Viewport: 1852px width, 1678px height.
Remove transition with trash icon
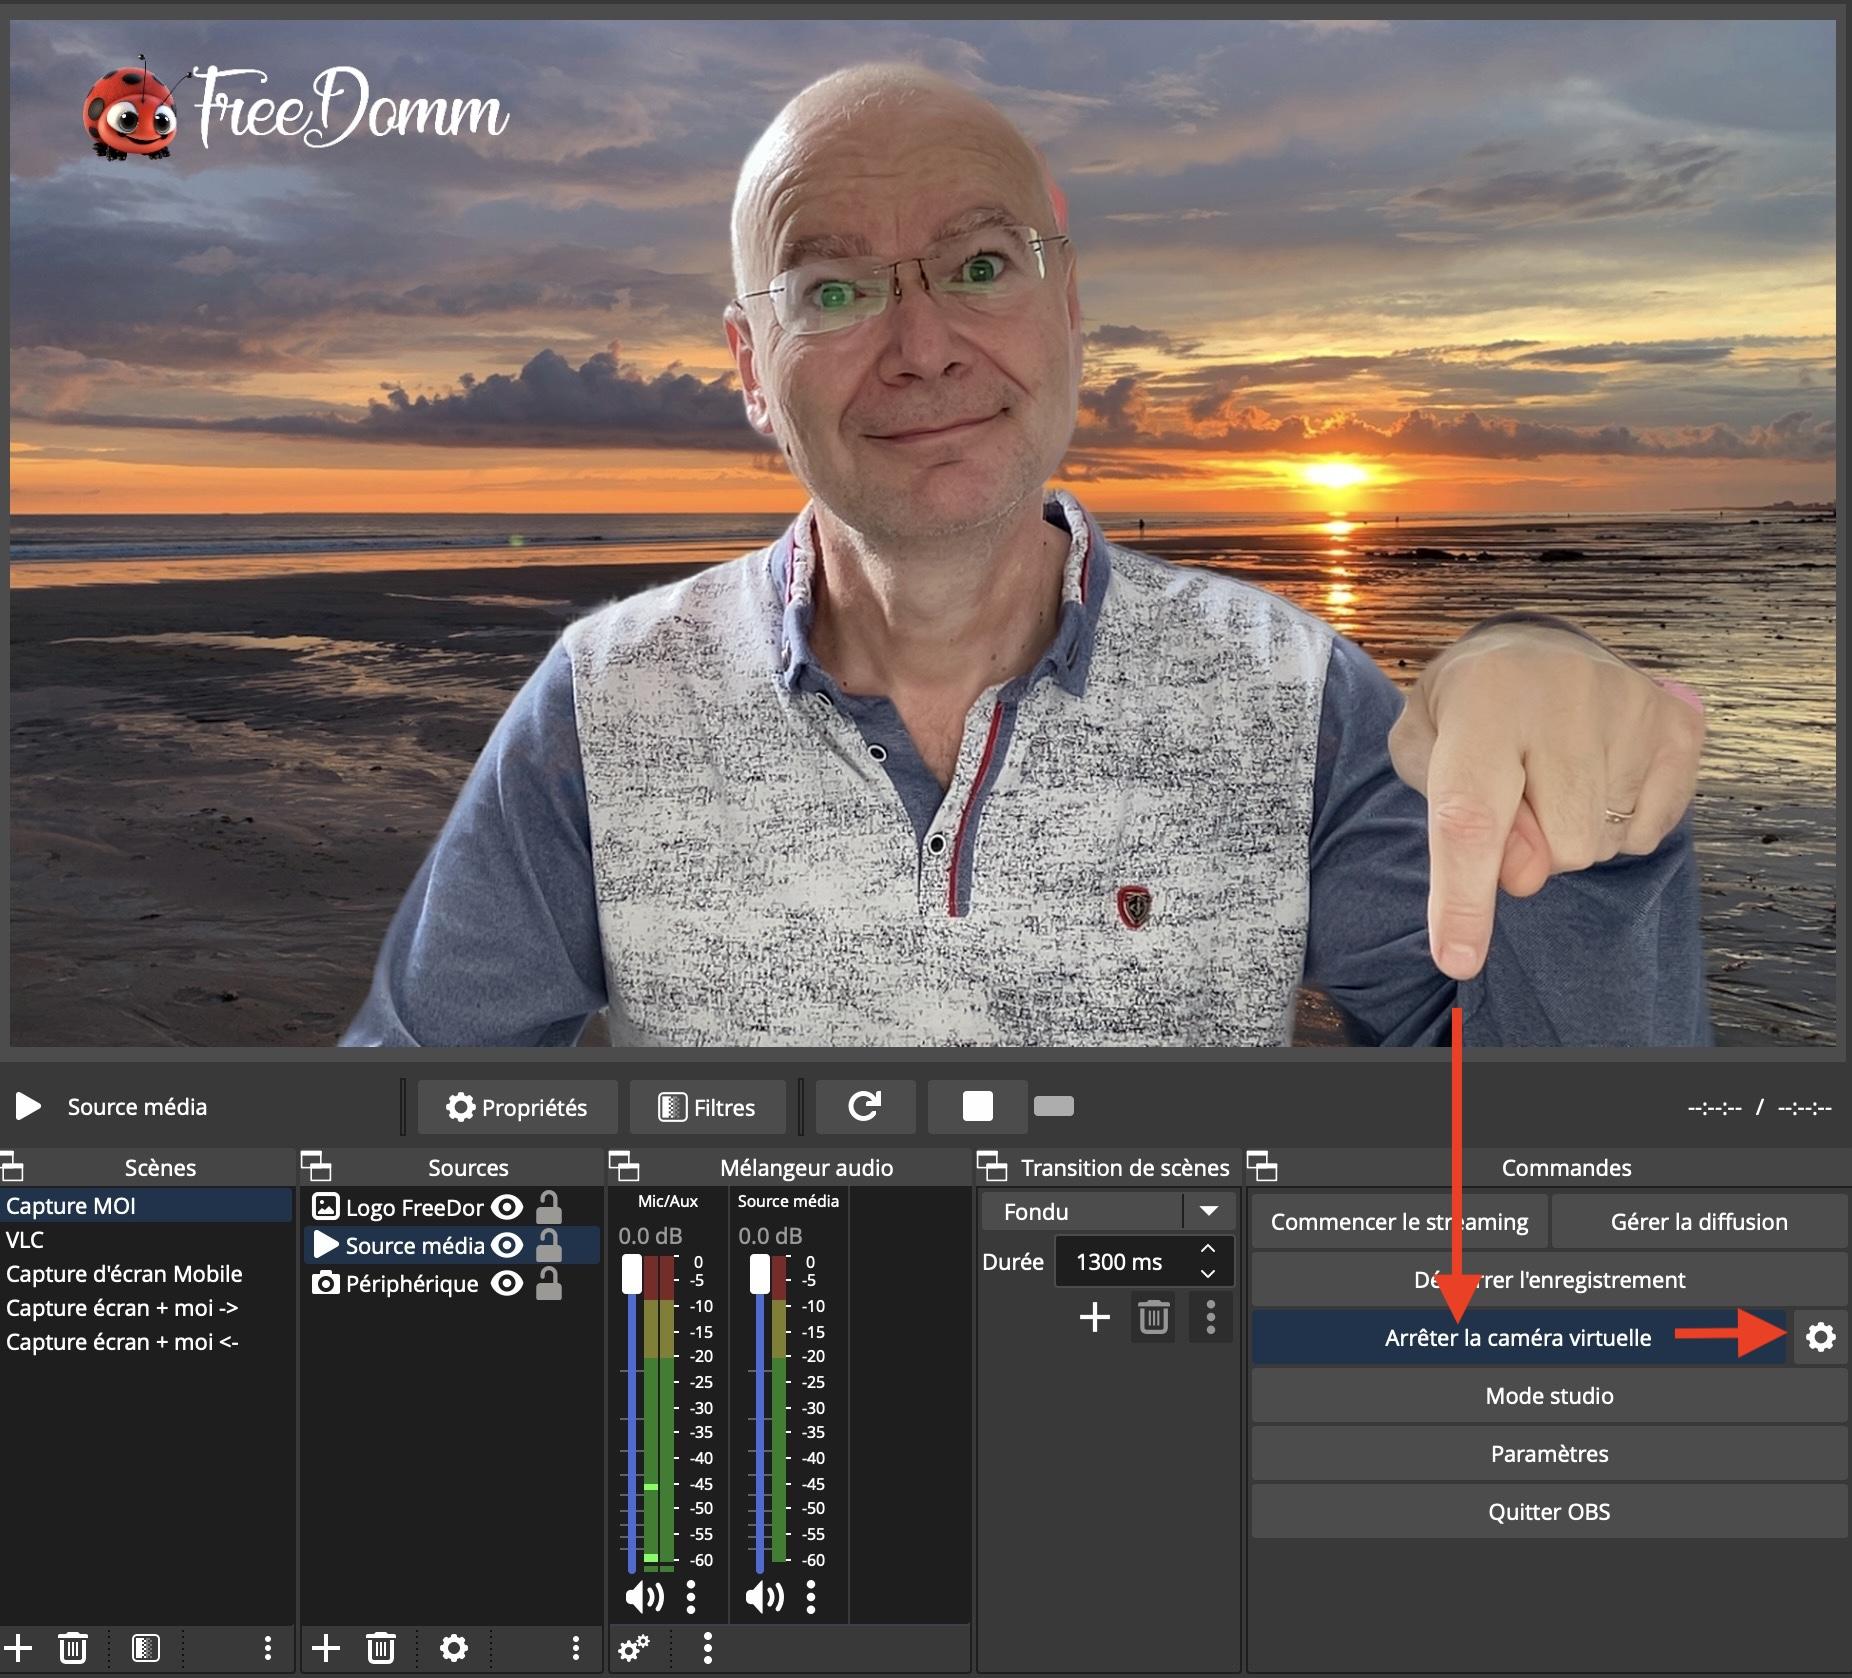[1153, 1317]
